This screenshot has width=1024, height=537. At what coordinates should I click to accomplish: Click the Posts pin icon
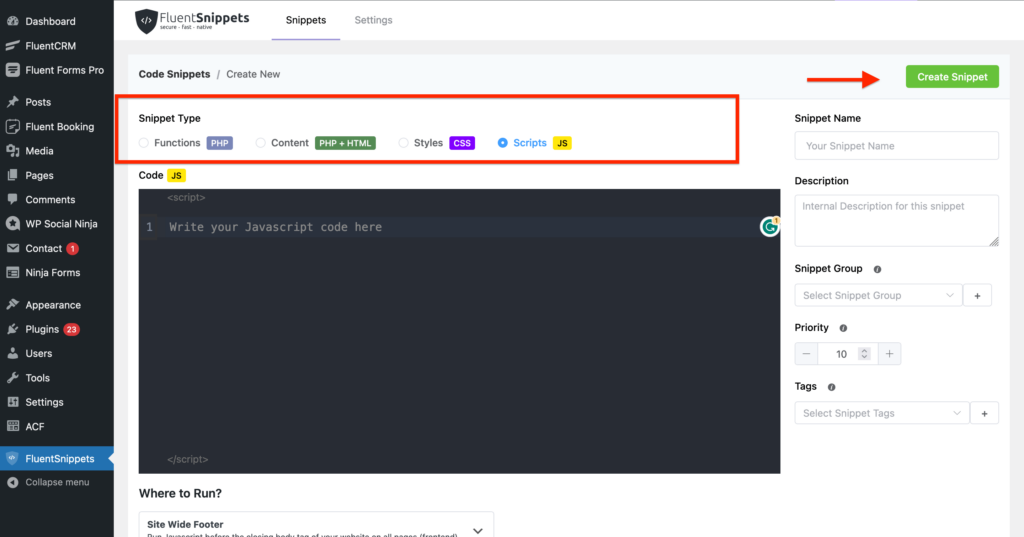point(12,102)
